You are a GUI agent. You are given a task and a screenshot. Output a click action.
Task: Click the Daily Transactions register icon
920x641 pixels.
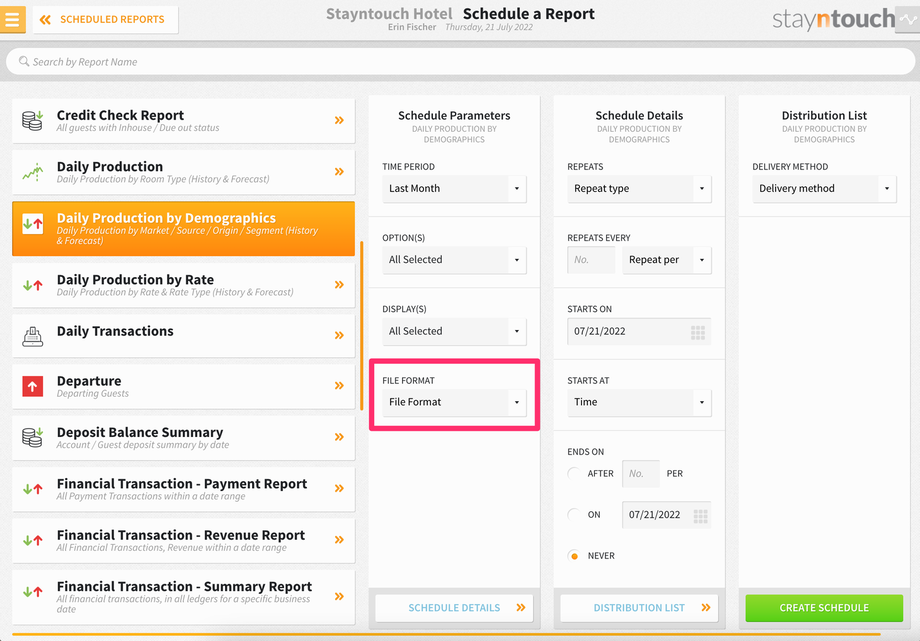[x=33, y=336]
